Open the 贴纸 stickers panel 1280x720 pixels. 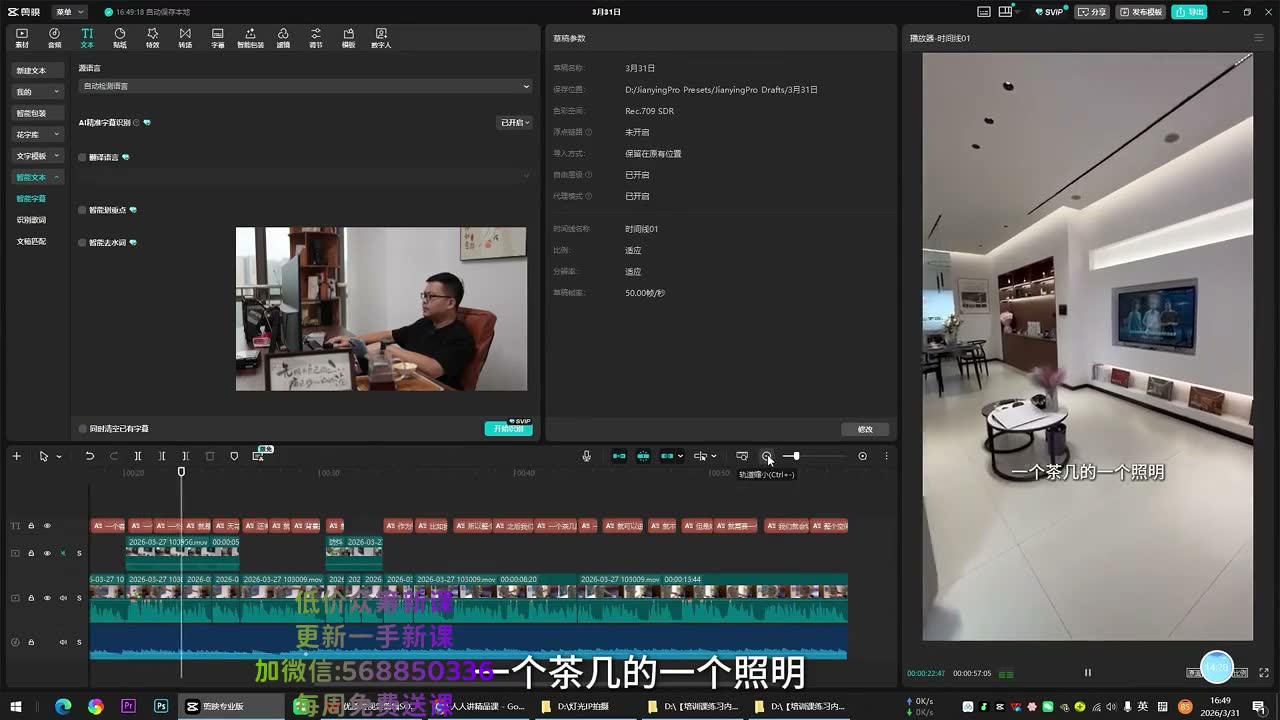coord(120,38)
